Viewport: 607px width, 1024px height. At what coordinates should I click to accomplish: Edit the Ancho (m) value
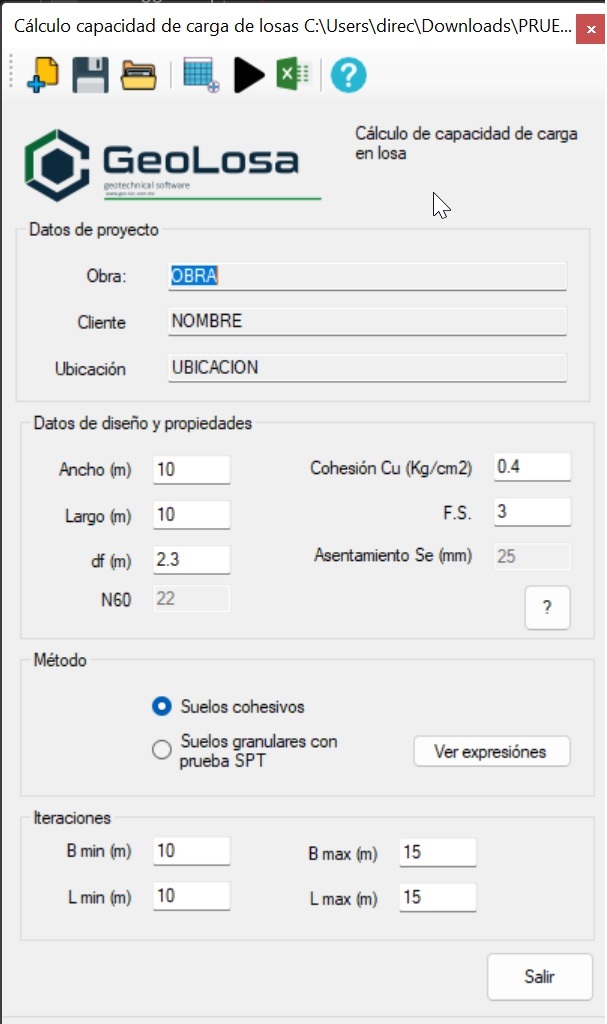pyautogui.click(x=191, y=468)
